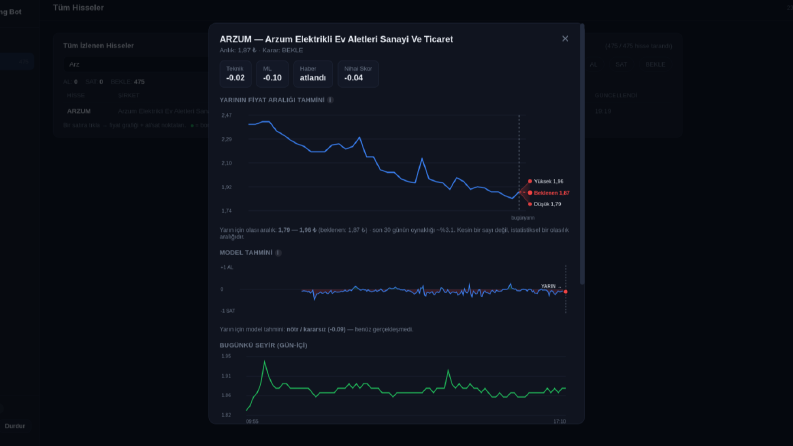This screenshot has height=446, width=793.
Task: Click the 10:19 updated time cell
Action: coord(603,111)
